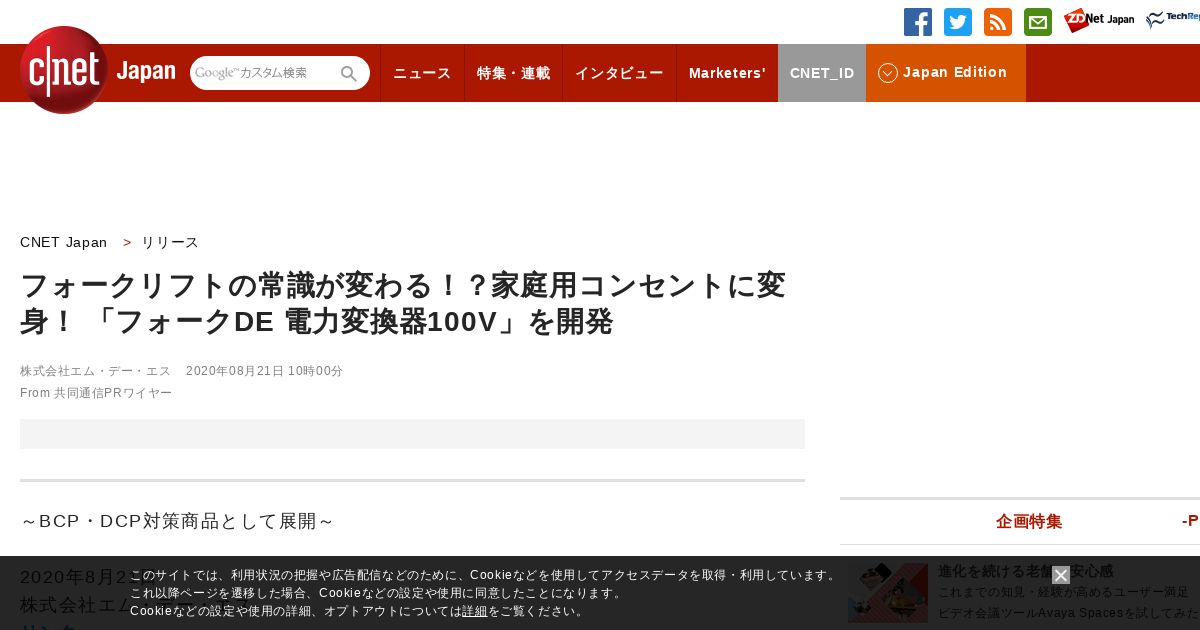The height and width of the screenshot is (630, 1200).
Task: Click the From 共同通信PRワイヤー text
Action: click(96, 393)
